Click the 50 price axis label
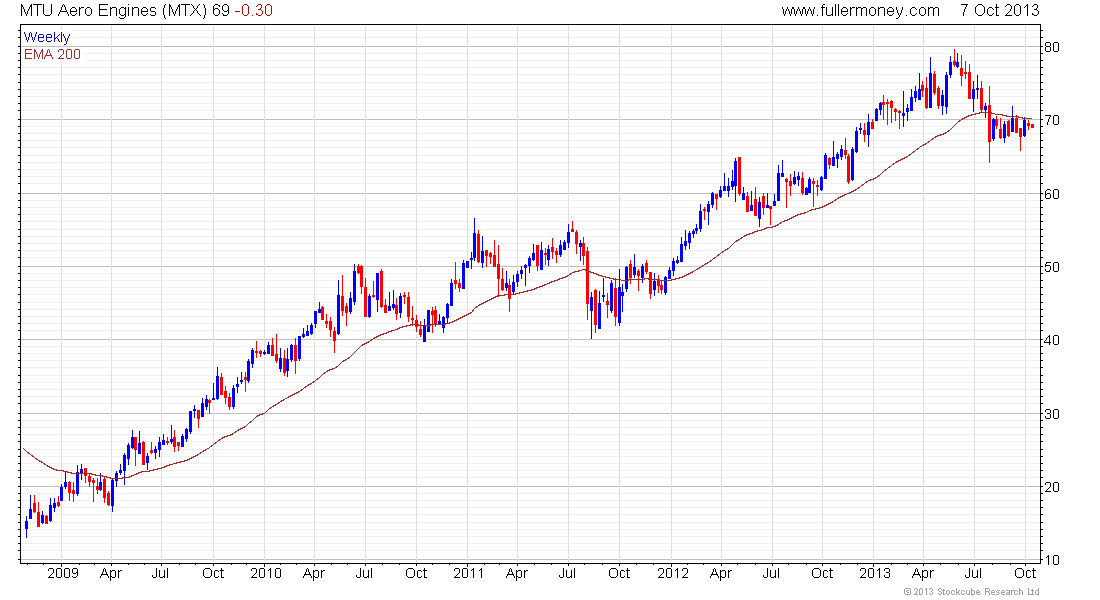 pyautogui.click(x=1052, y=267)
